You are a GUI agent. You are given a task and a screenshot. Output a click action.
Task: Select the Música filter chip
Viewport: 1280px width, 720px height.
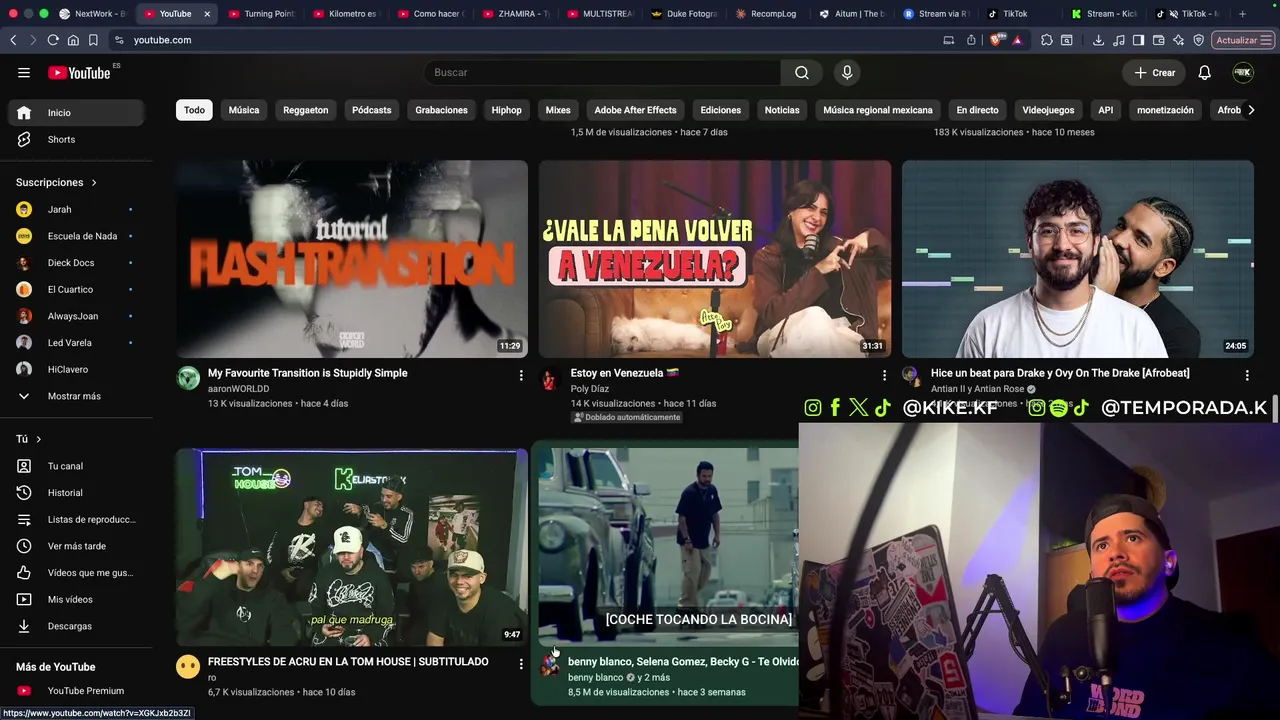pos(244,110)
